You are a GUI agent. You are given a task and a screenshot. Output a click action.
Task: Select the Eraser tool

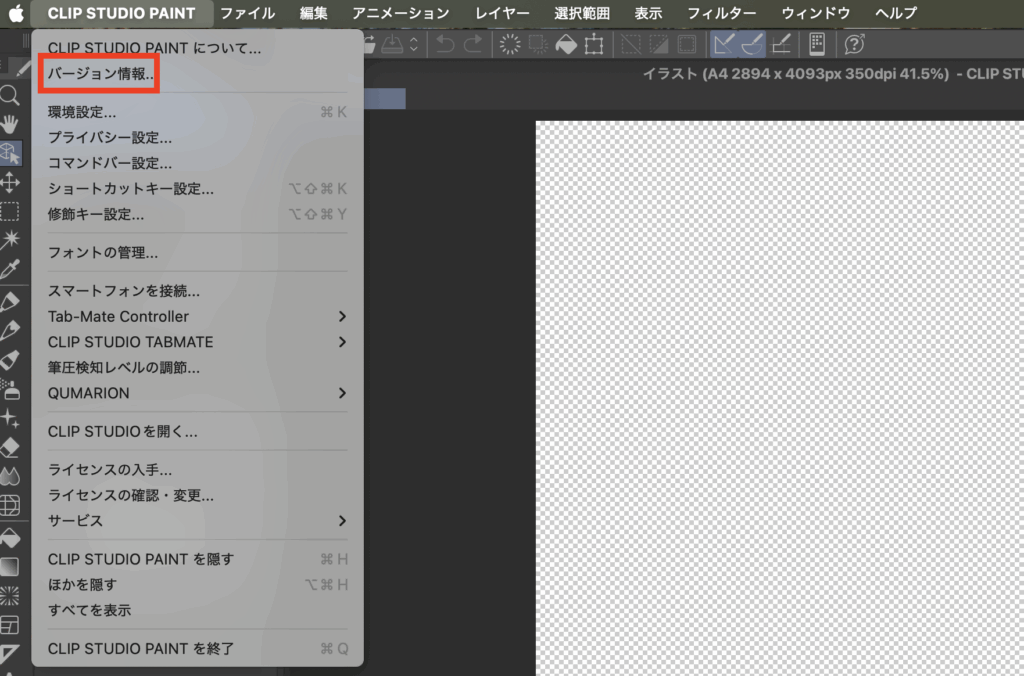coord(10,447)
